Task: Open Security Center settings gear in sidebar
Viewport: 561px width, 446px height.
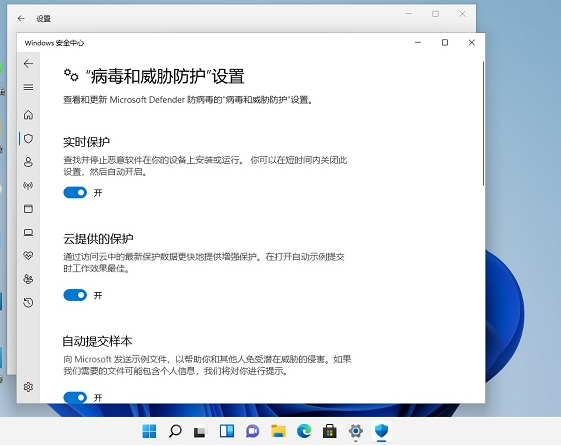Action: (28, 387)
